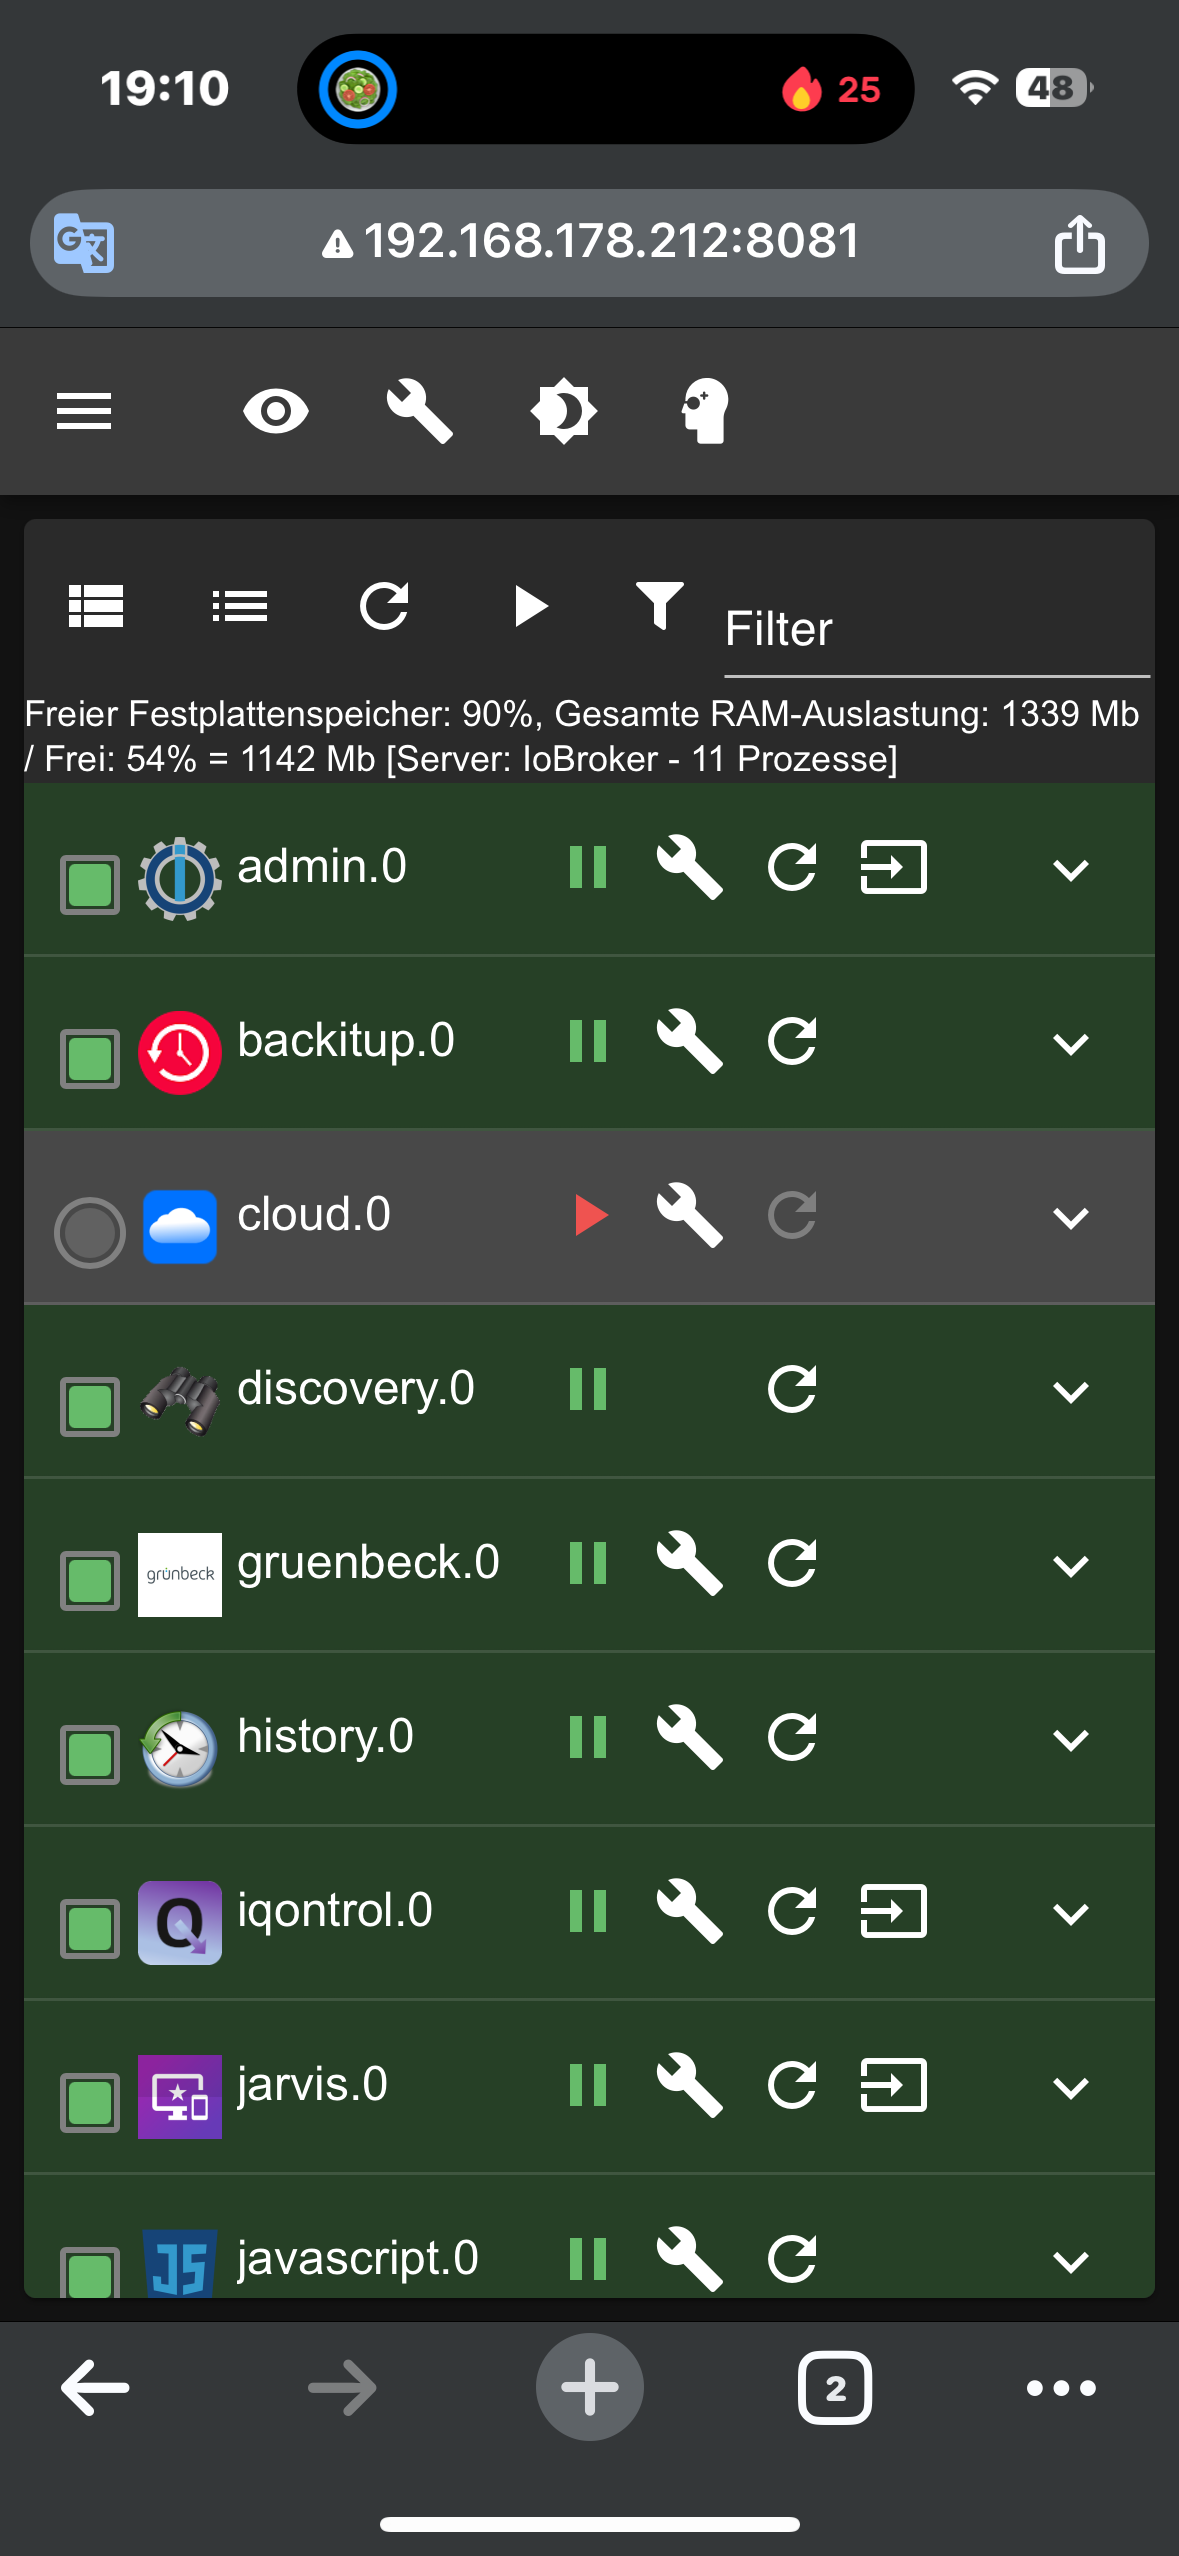1179x2556 pixels.
Task: Expand the discovery.0 row chevron
Action: click(1070, 1392)
